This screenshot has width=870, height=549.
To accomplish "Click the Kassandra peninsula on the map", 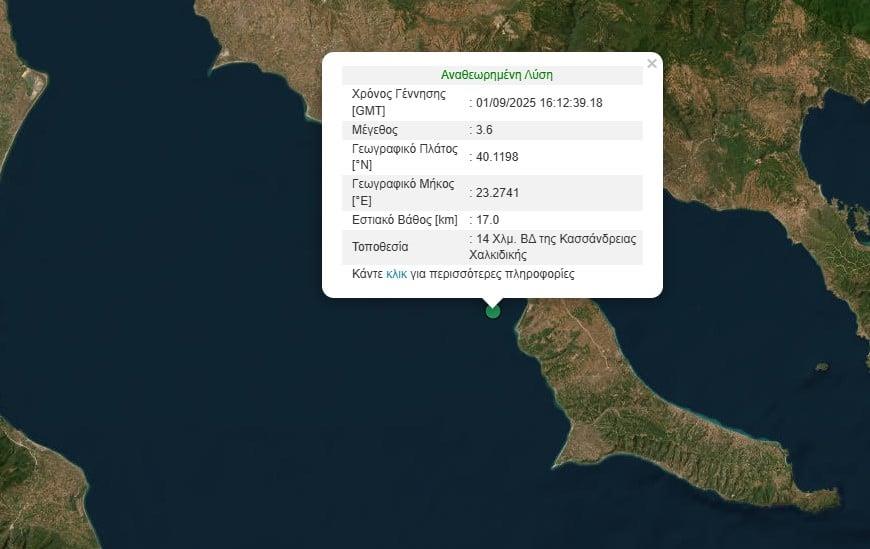I will click(640, 410).
